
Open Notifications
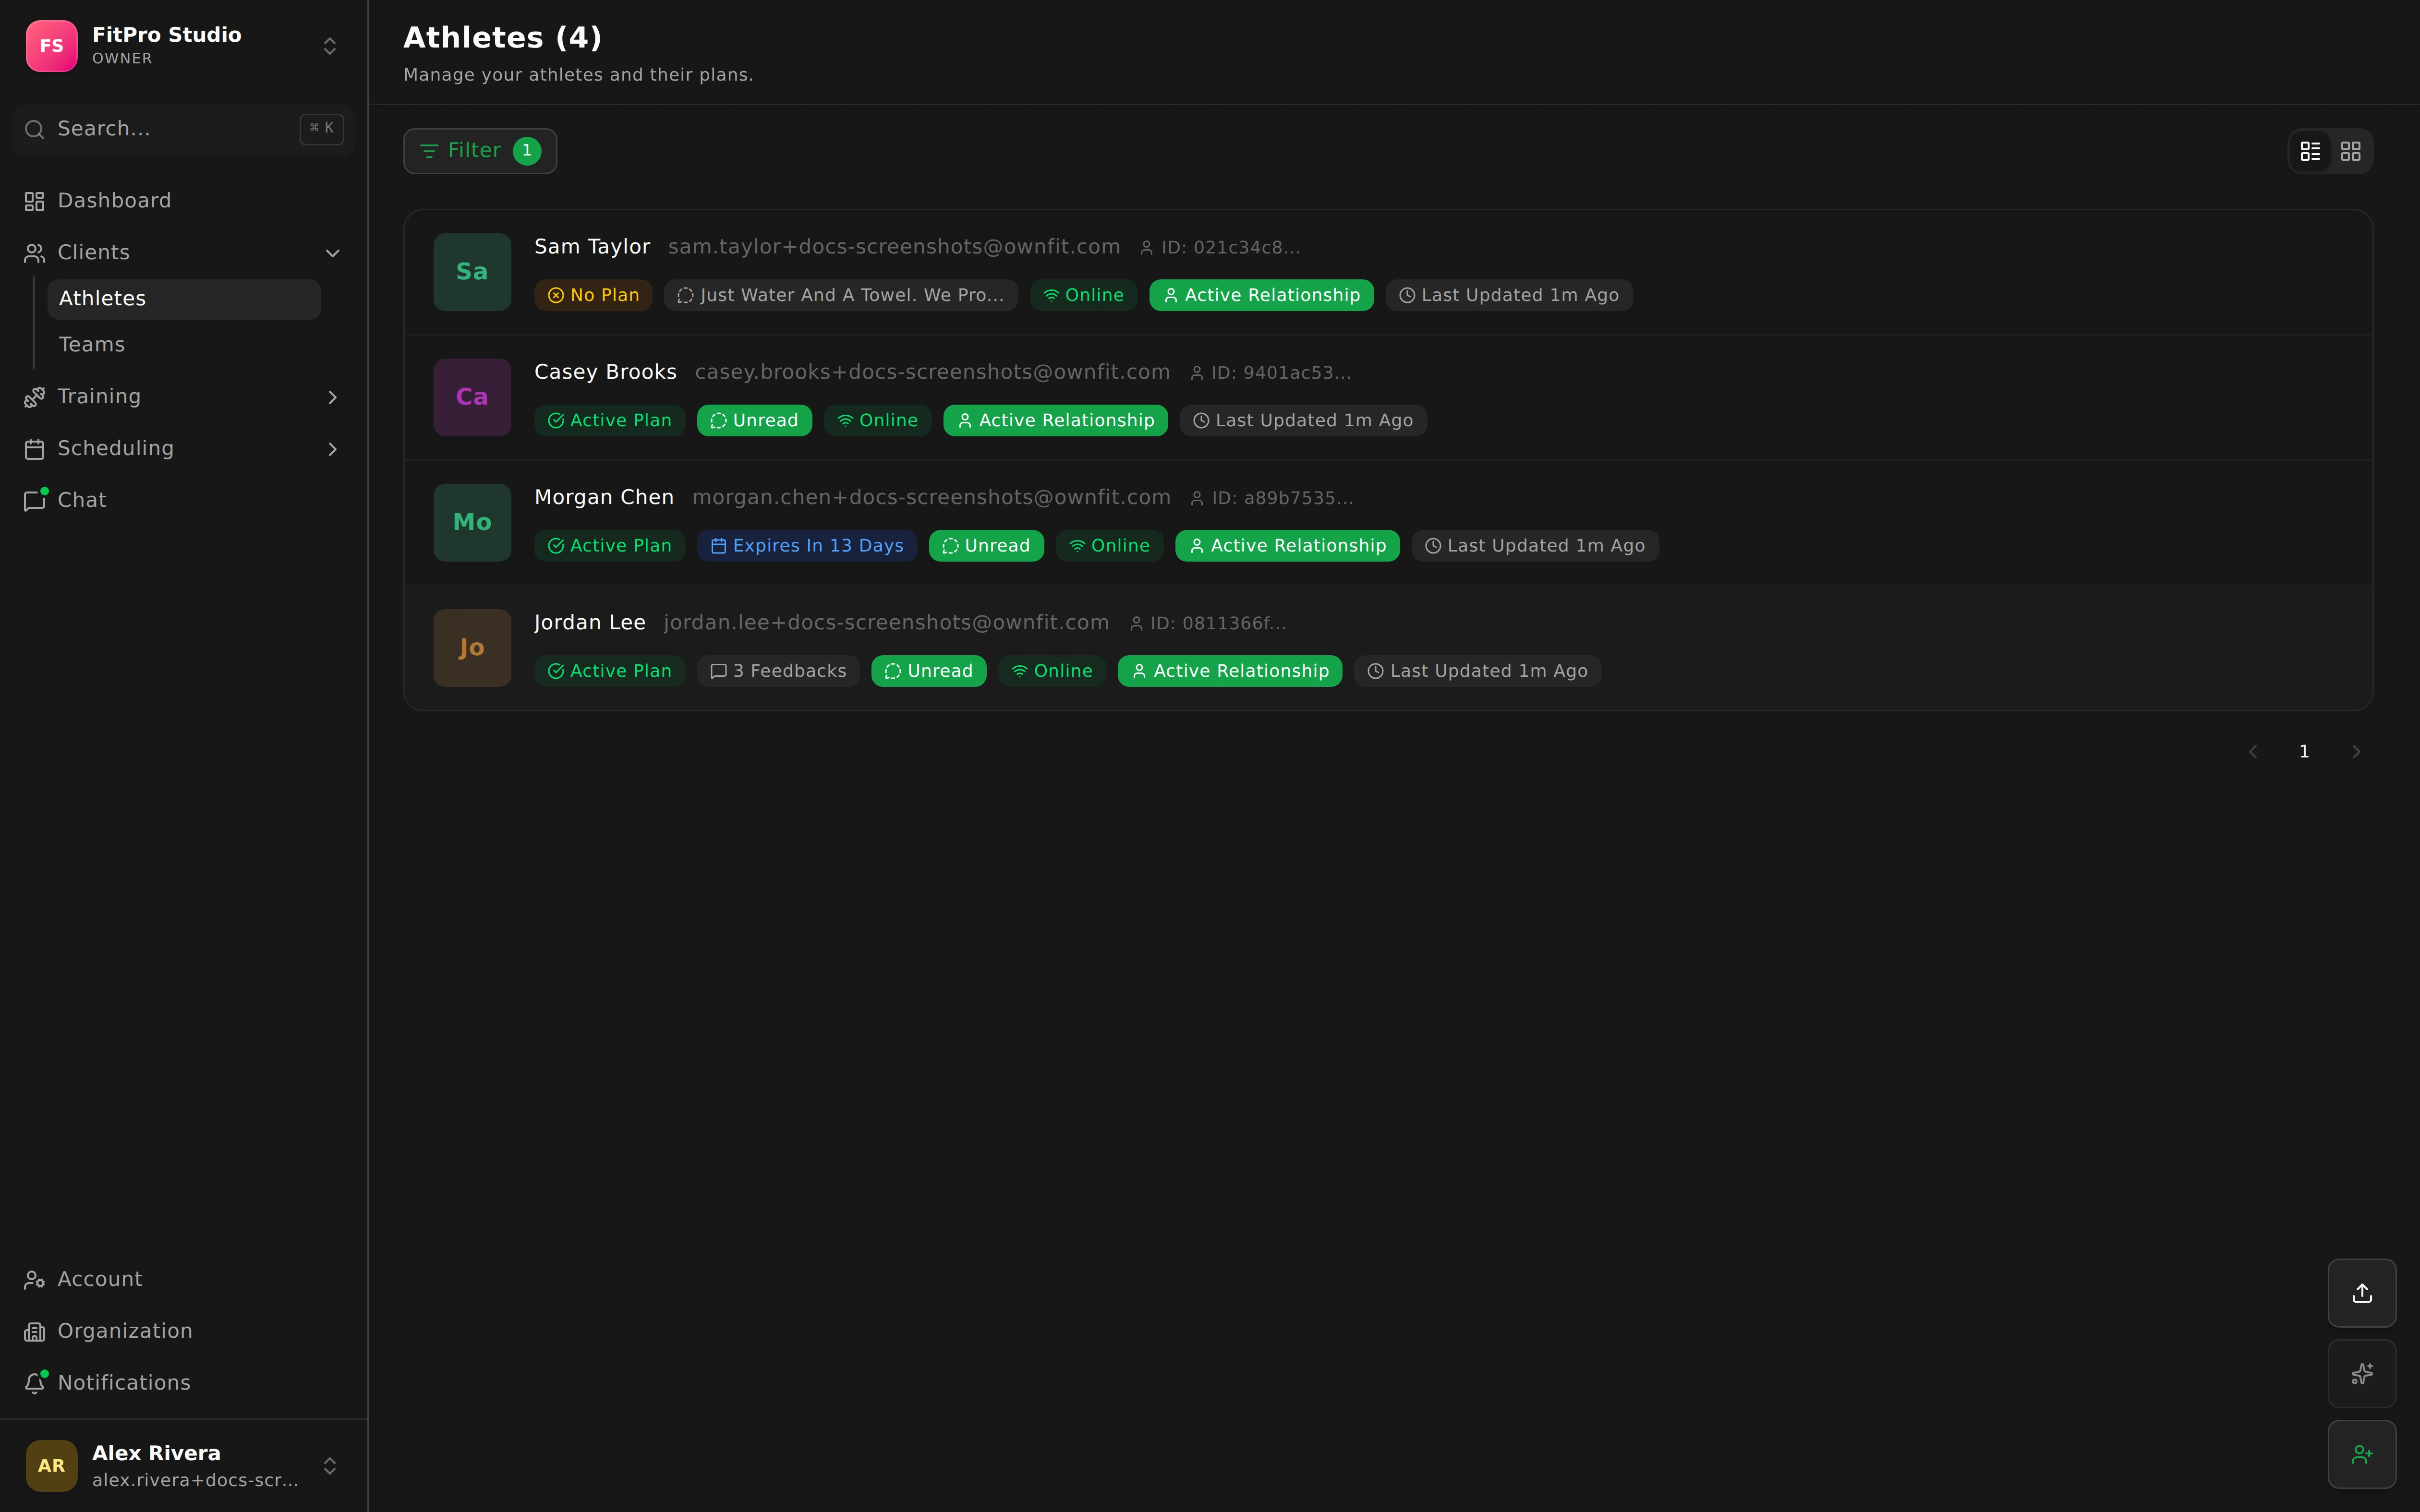[x=184, y=1383]
